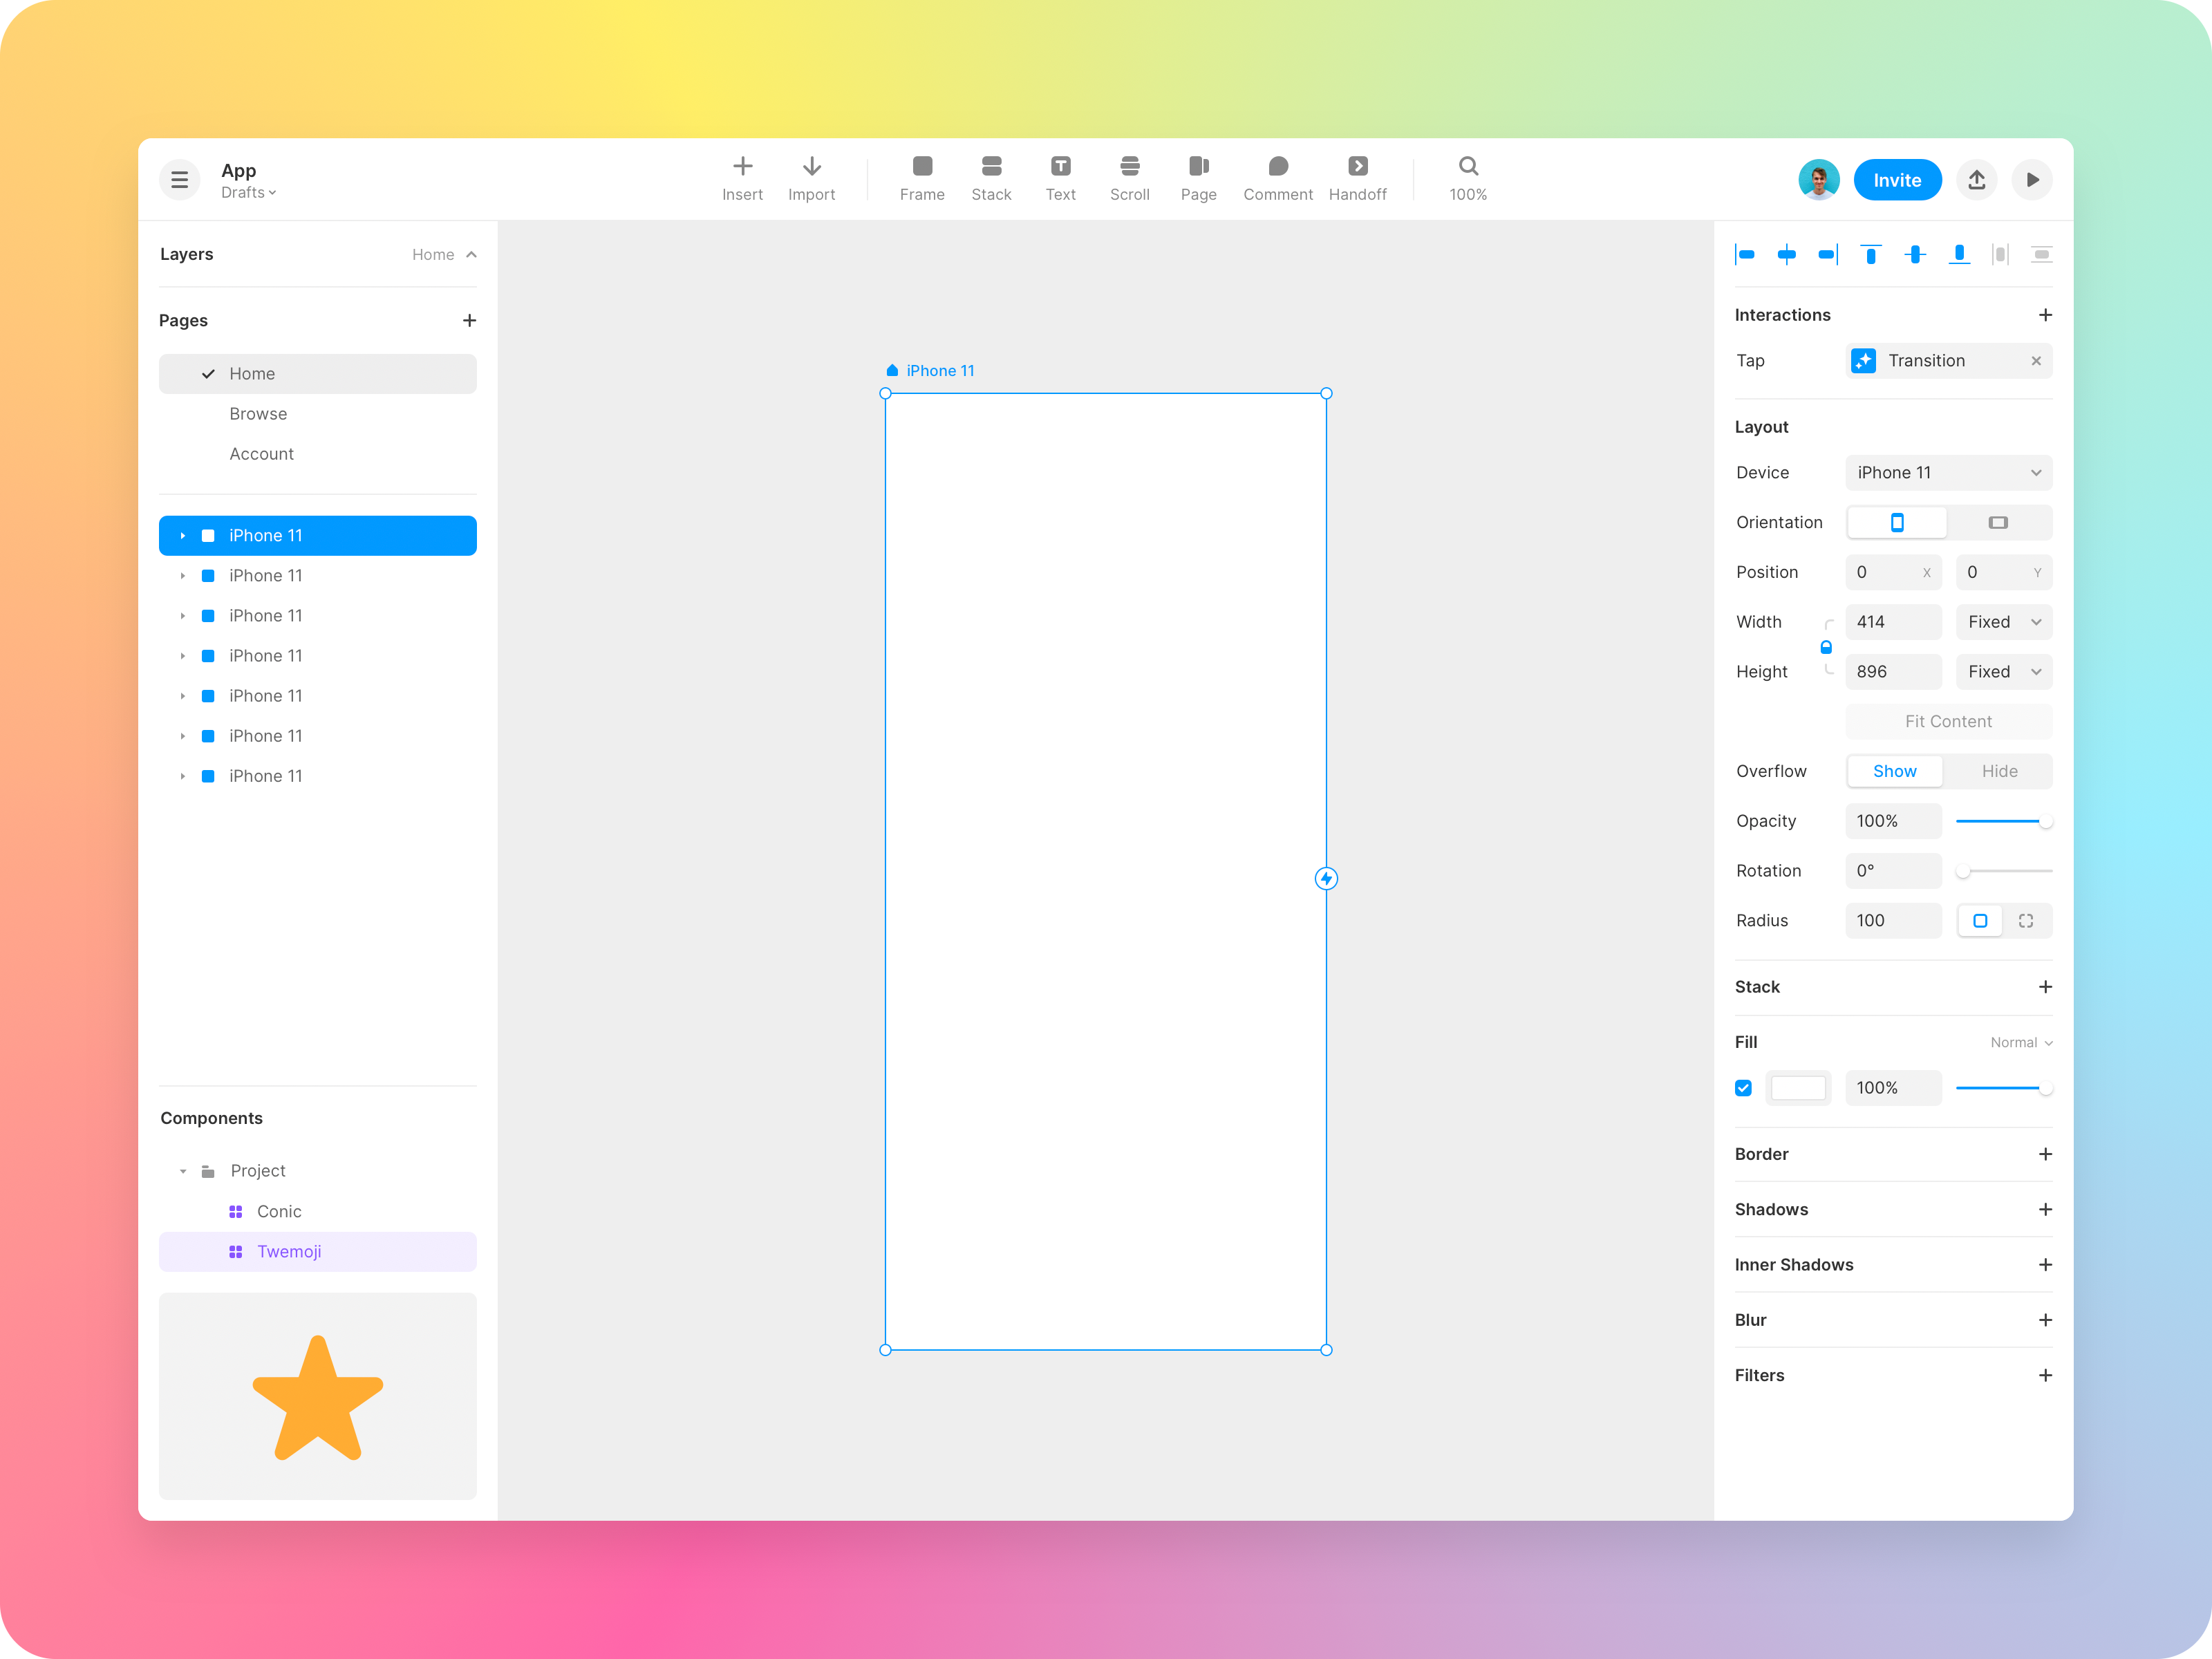Image resolution: width=2212 pixels, height=1659 pixels.
Task: Add a Blur effect
Action: pos(2045,1320)
